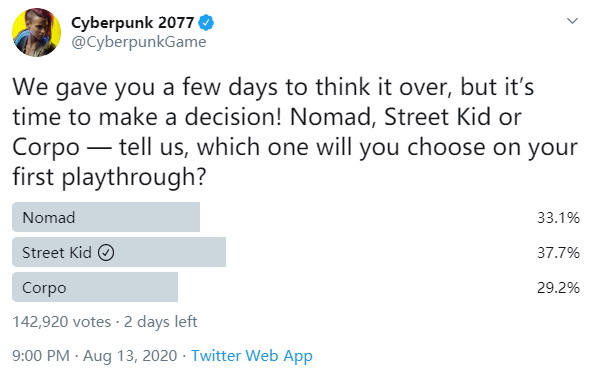This screenshot has height=374, width=591.
Task: Click the Street Kid checkmark icon
Action: click(x=106, y=253)
